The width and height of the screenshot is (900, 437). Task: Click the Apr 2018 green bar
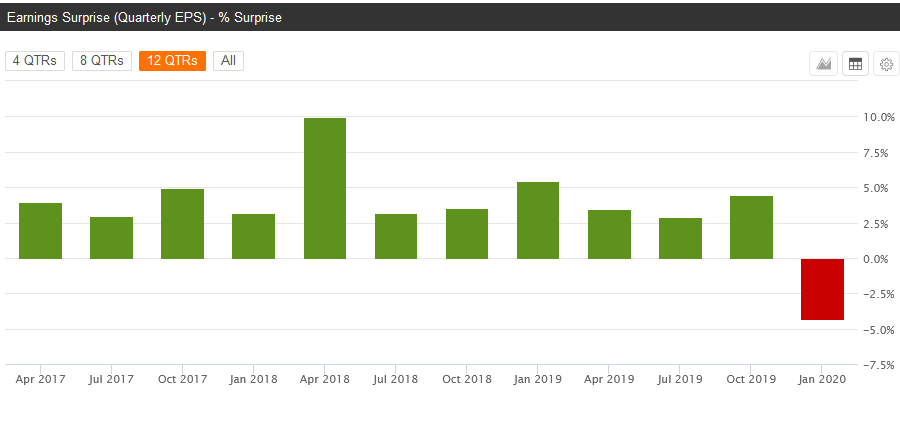(x=325, y=188)
